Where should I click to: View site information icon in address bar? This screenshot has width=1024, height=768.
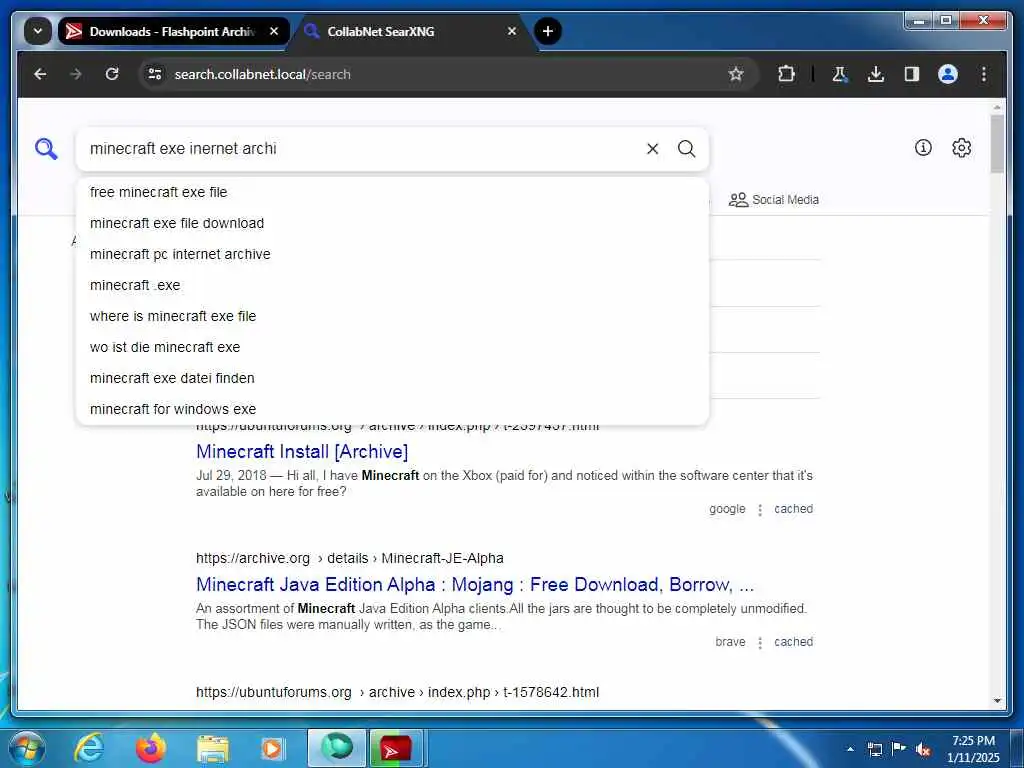(x=155, y=74)
